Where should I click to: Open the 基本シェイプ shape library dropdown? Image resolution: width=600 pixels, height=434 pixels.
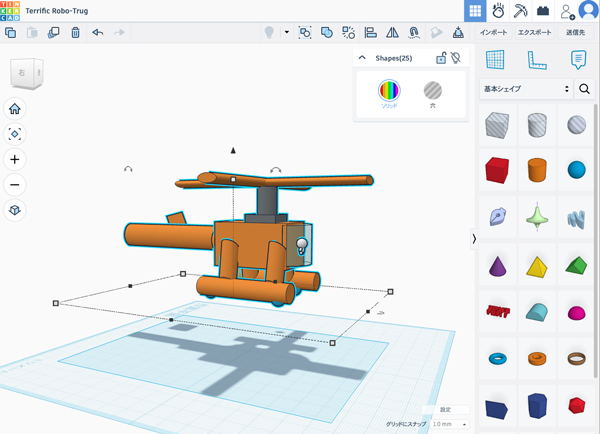point(526,89)
